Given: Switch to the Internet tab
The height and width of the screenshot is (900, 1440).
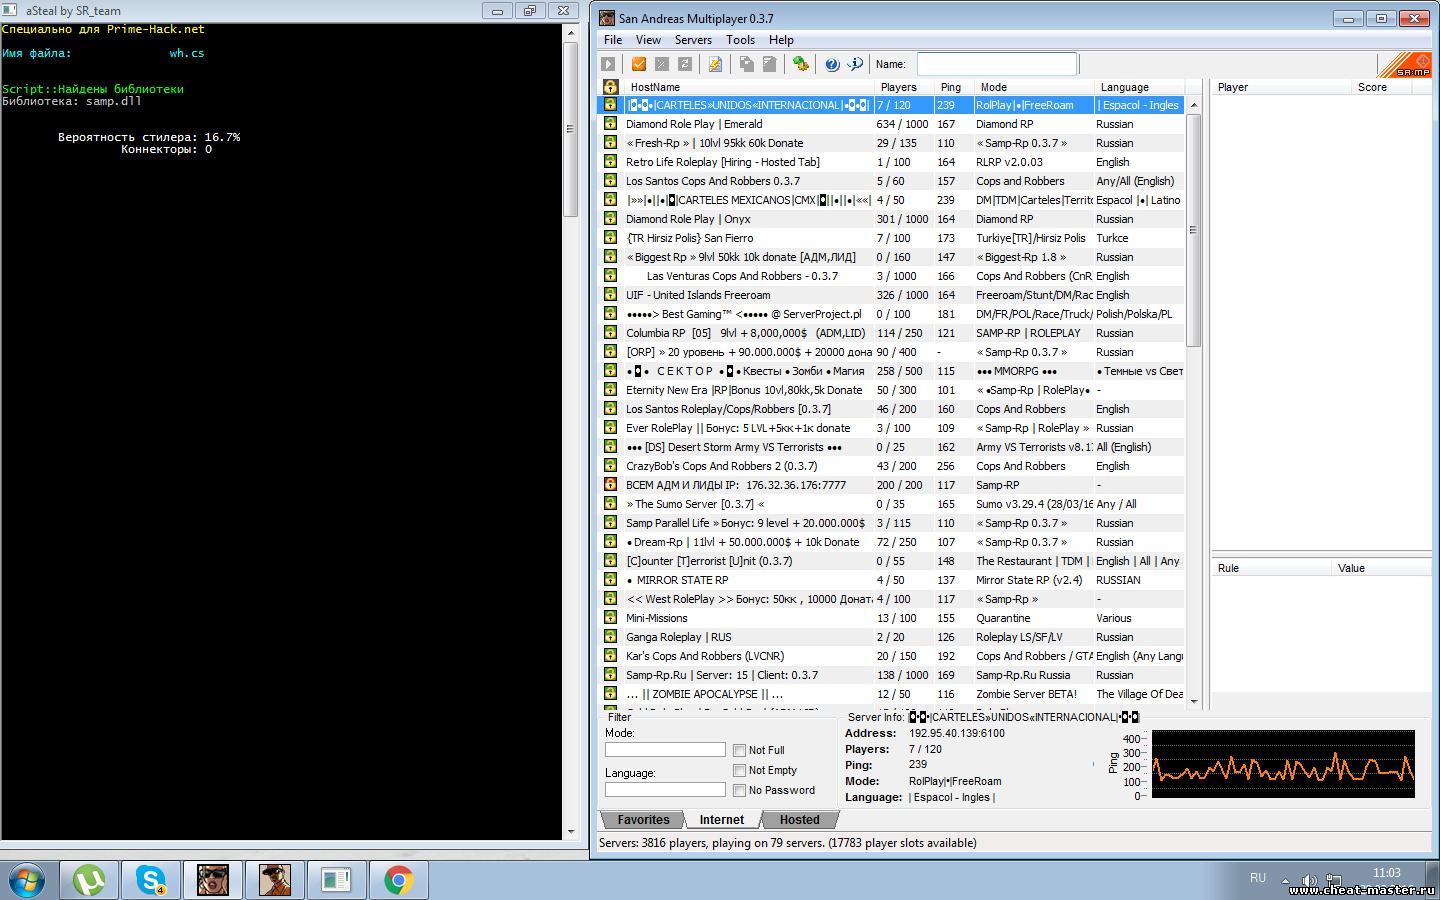Looking at the screenshot, I should click(722, 820).
